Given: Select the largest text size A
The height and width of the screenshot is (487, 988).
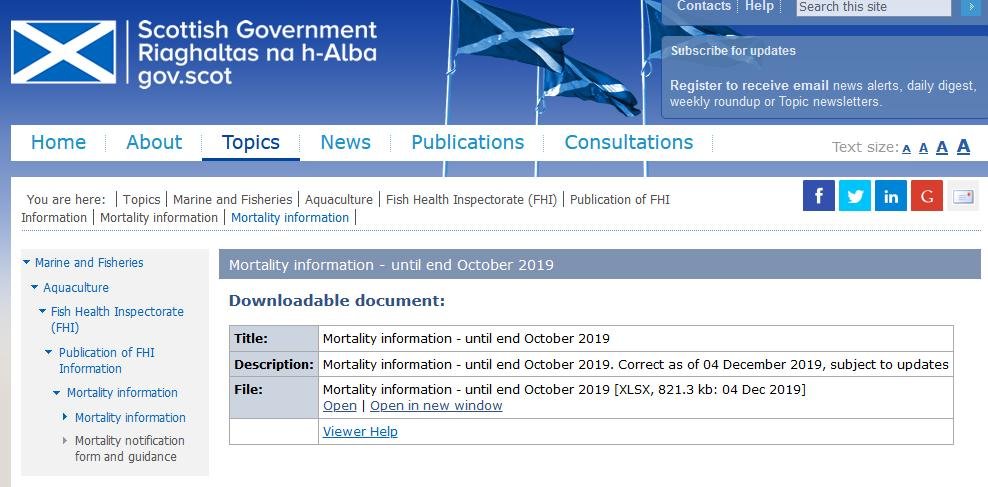Looking at the screenshot, I should 963,147.
